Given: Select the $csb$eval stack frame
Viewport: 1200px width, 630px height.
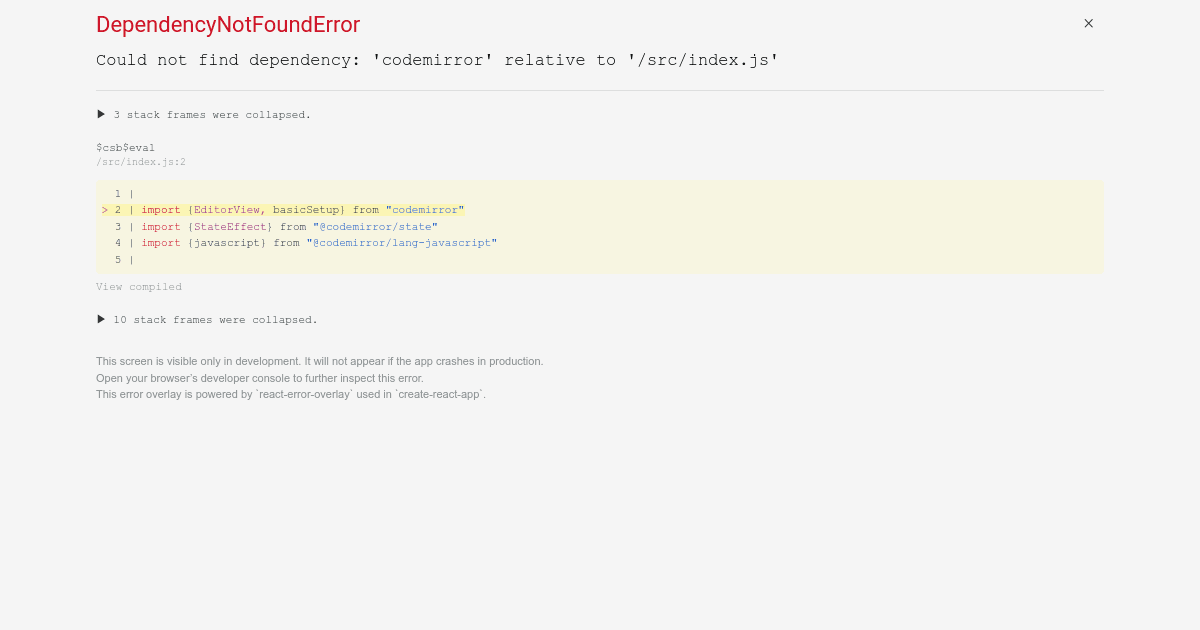Looking at the screenshot, I should click(x=125, y=147).
